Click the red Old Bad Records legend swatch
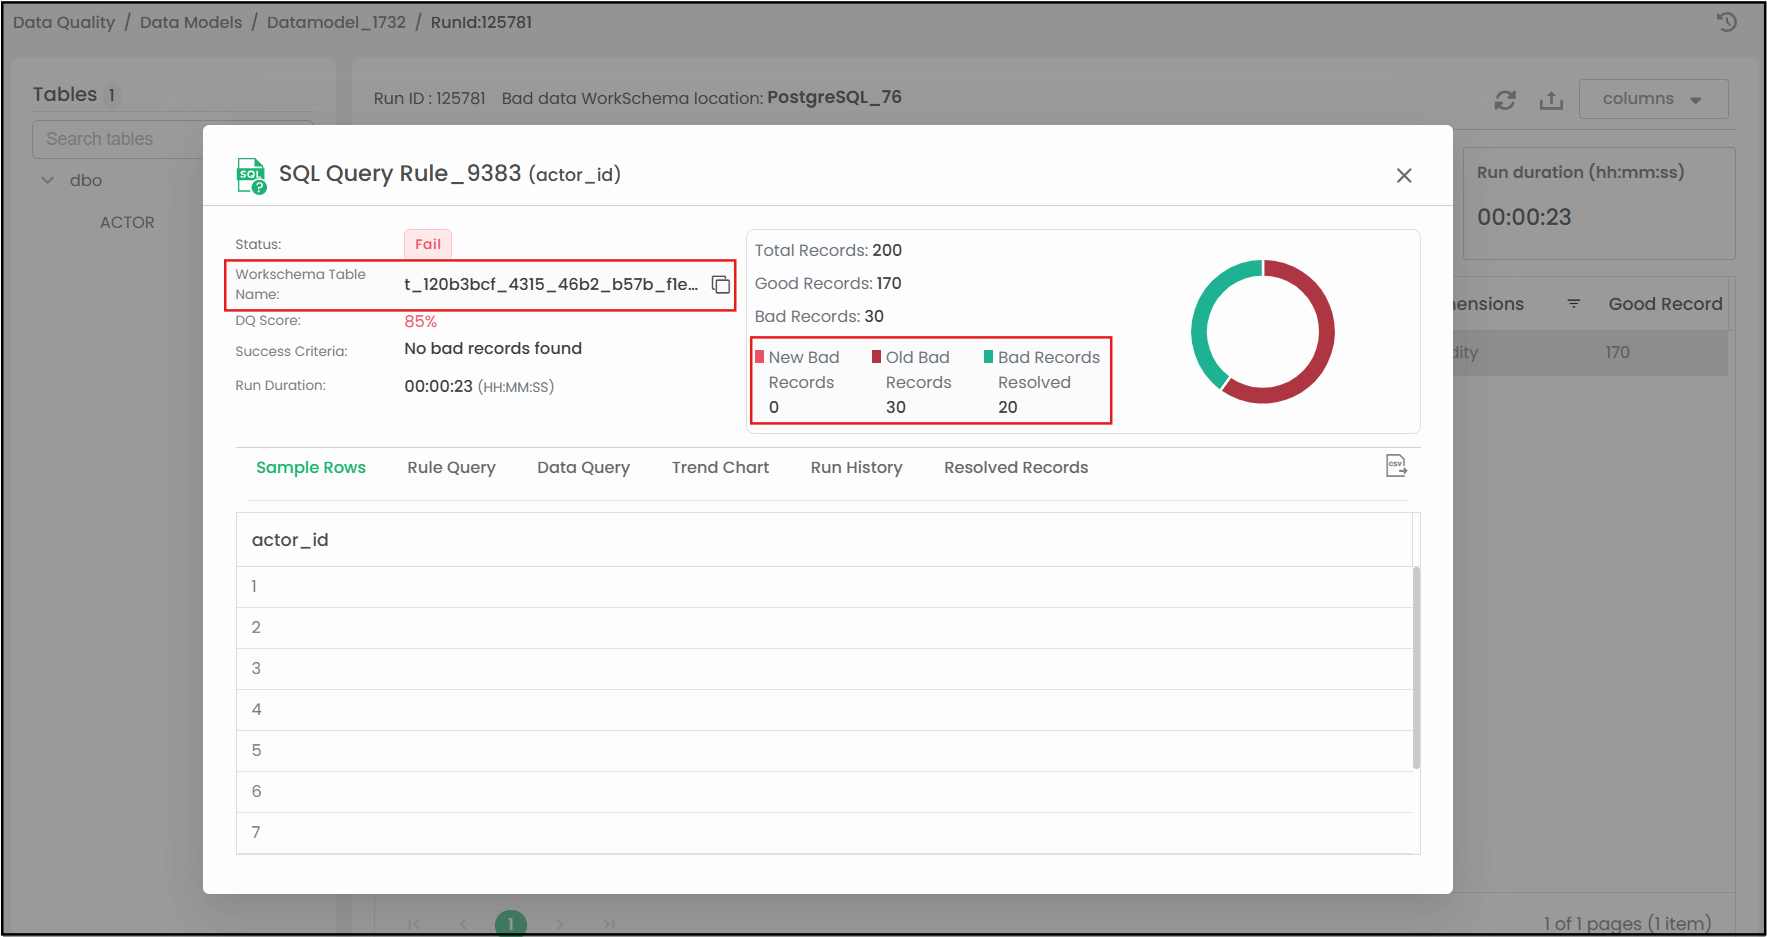The image size is (1767, 937). click(x=876, y=357)
